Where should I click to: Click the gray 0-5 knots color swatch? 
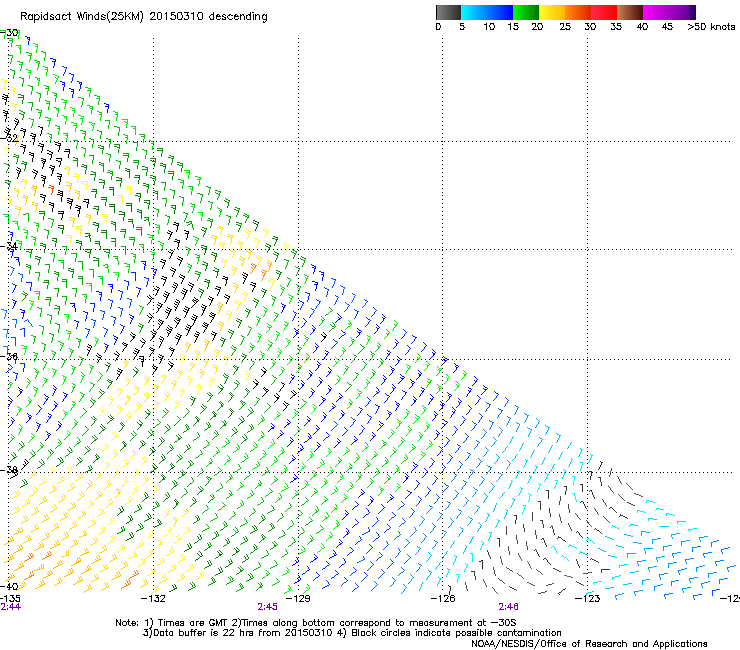coord(448,12)
